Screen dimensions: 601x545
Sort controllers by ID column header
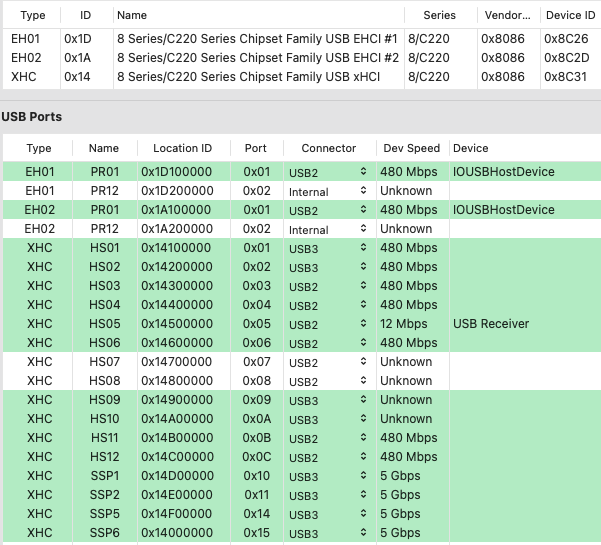click(85, 15)
